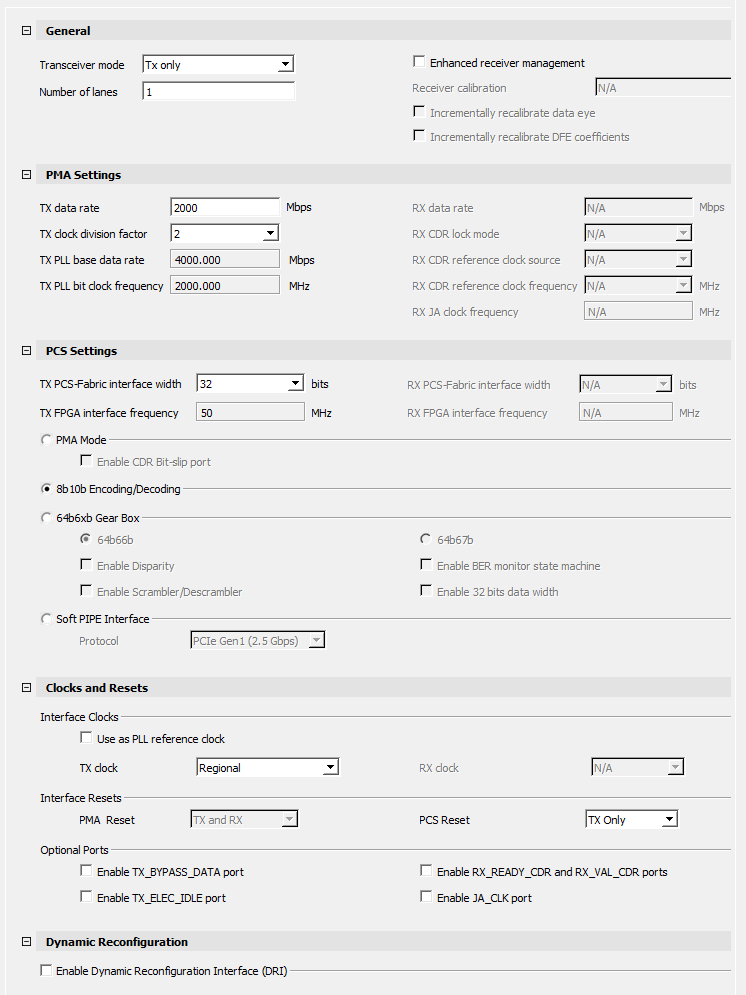Select 64b6xb Gear Box radio button
This screenshot has height=995, width=746.
tap(46, 517)
